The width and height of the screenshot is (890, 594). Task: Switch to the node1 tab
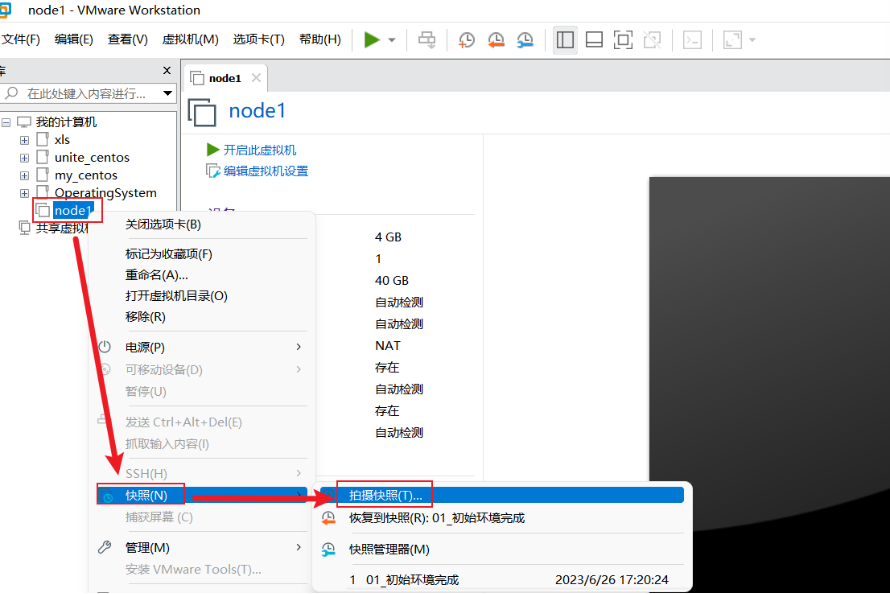225,78
